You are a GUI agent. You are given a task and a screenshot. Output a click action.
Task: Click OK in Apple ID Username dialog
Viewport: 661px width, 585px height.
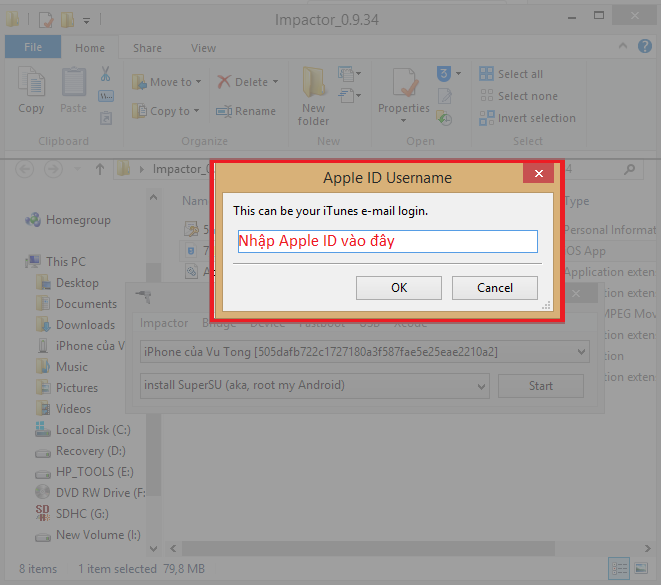[398, 288]
